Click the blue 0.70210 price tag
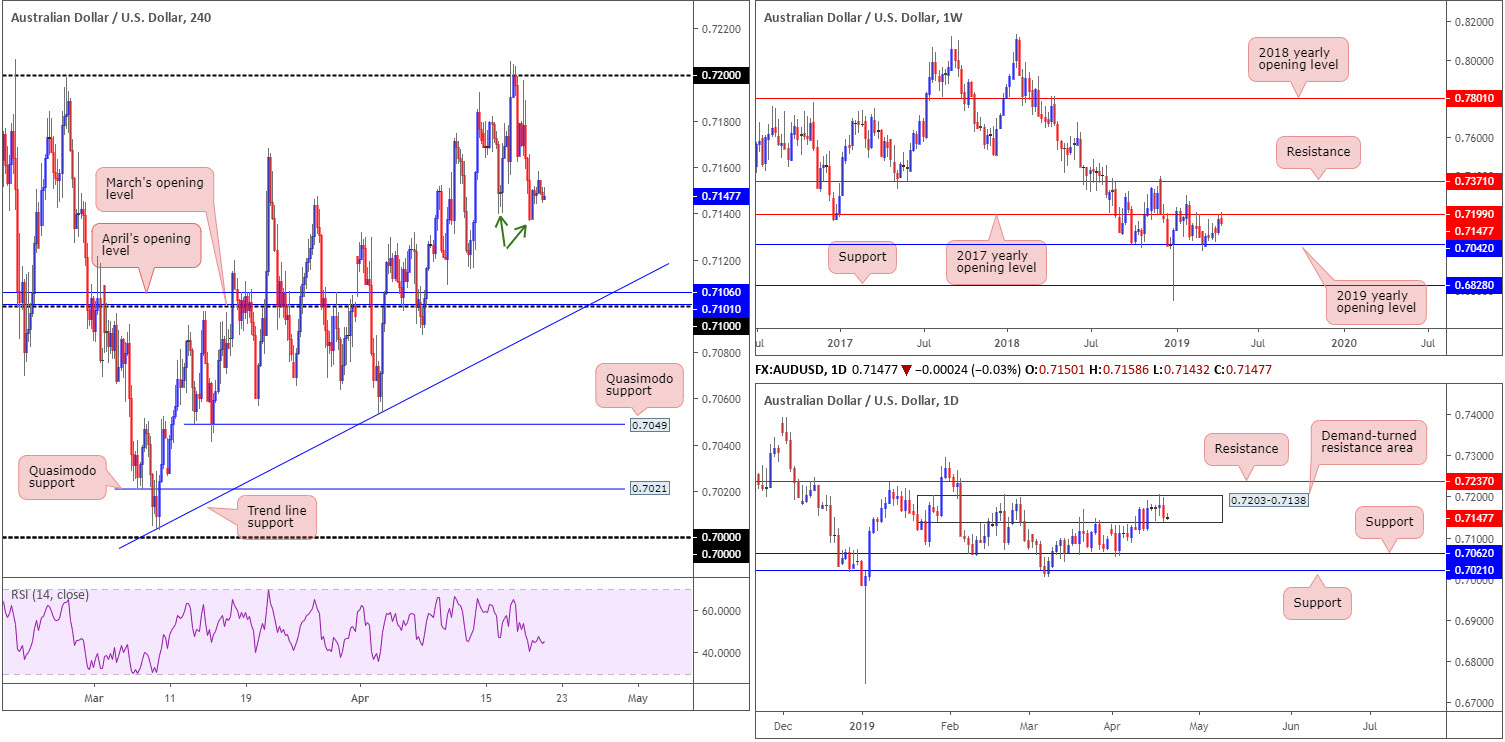The height and width of the screenshot is (742, 1505). click(1475, 570)
